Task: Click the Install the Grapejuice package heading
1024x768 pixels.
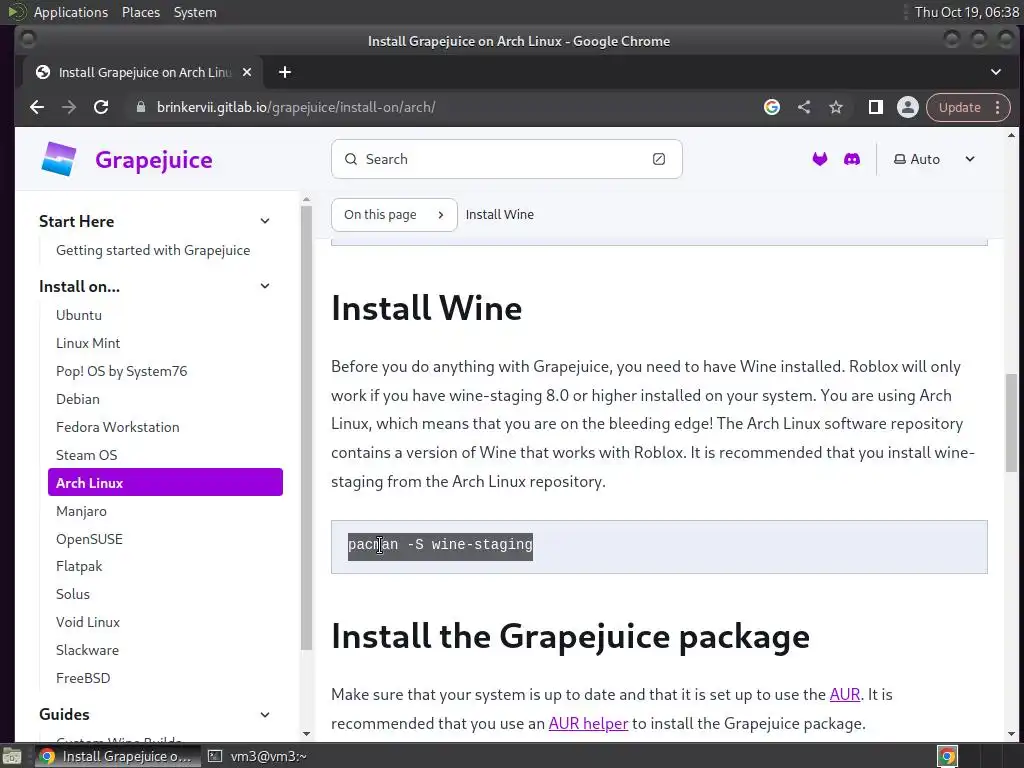Action: 570,636
